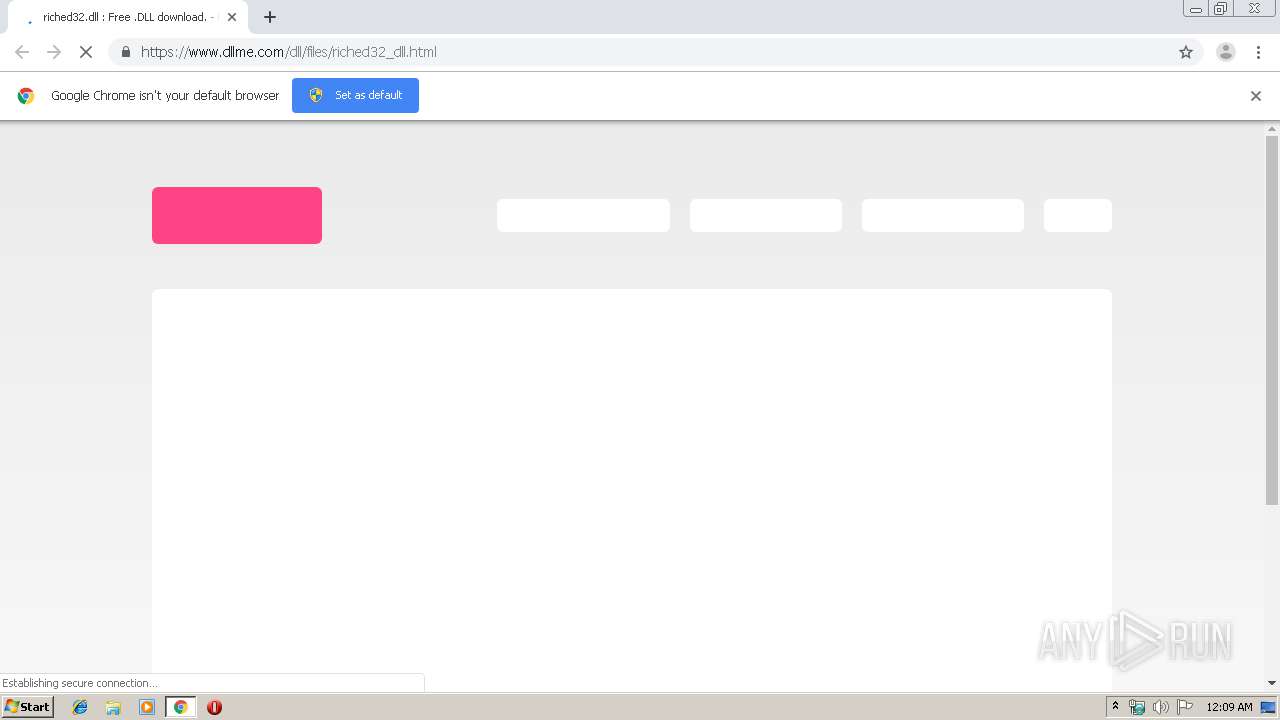The image size is (1280, 720).
Task: Click the page scroll down arrow
Action: tap(1272, 683)
